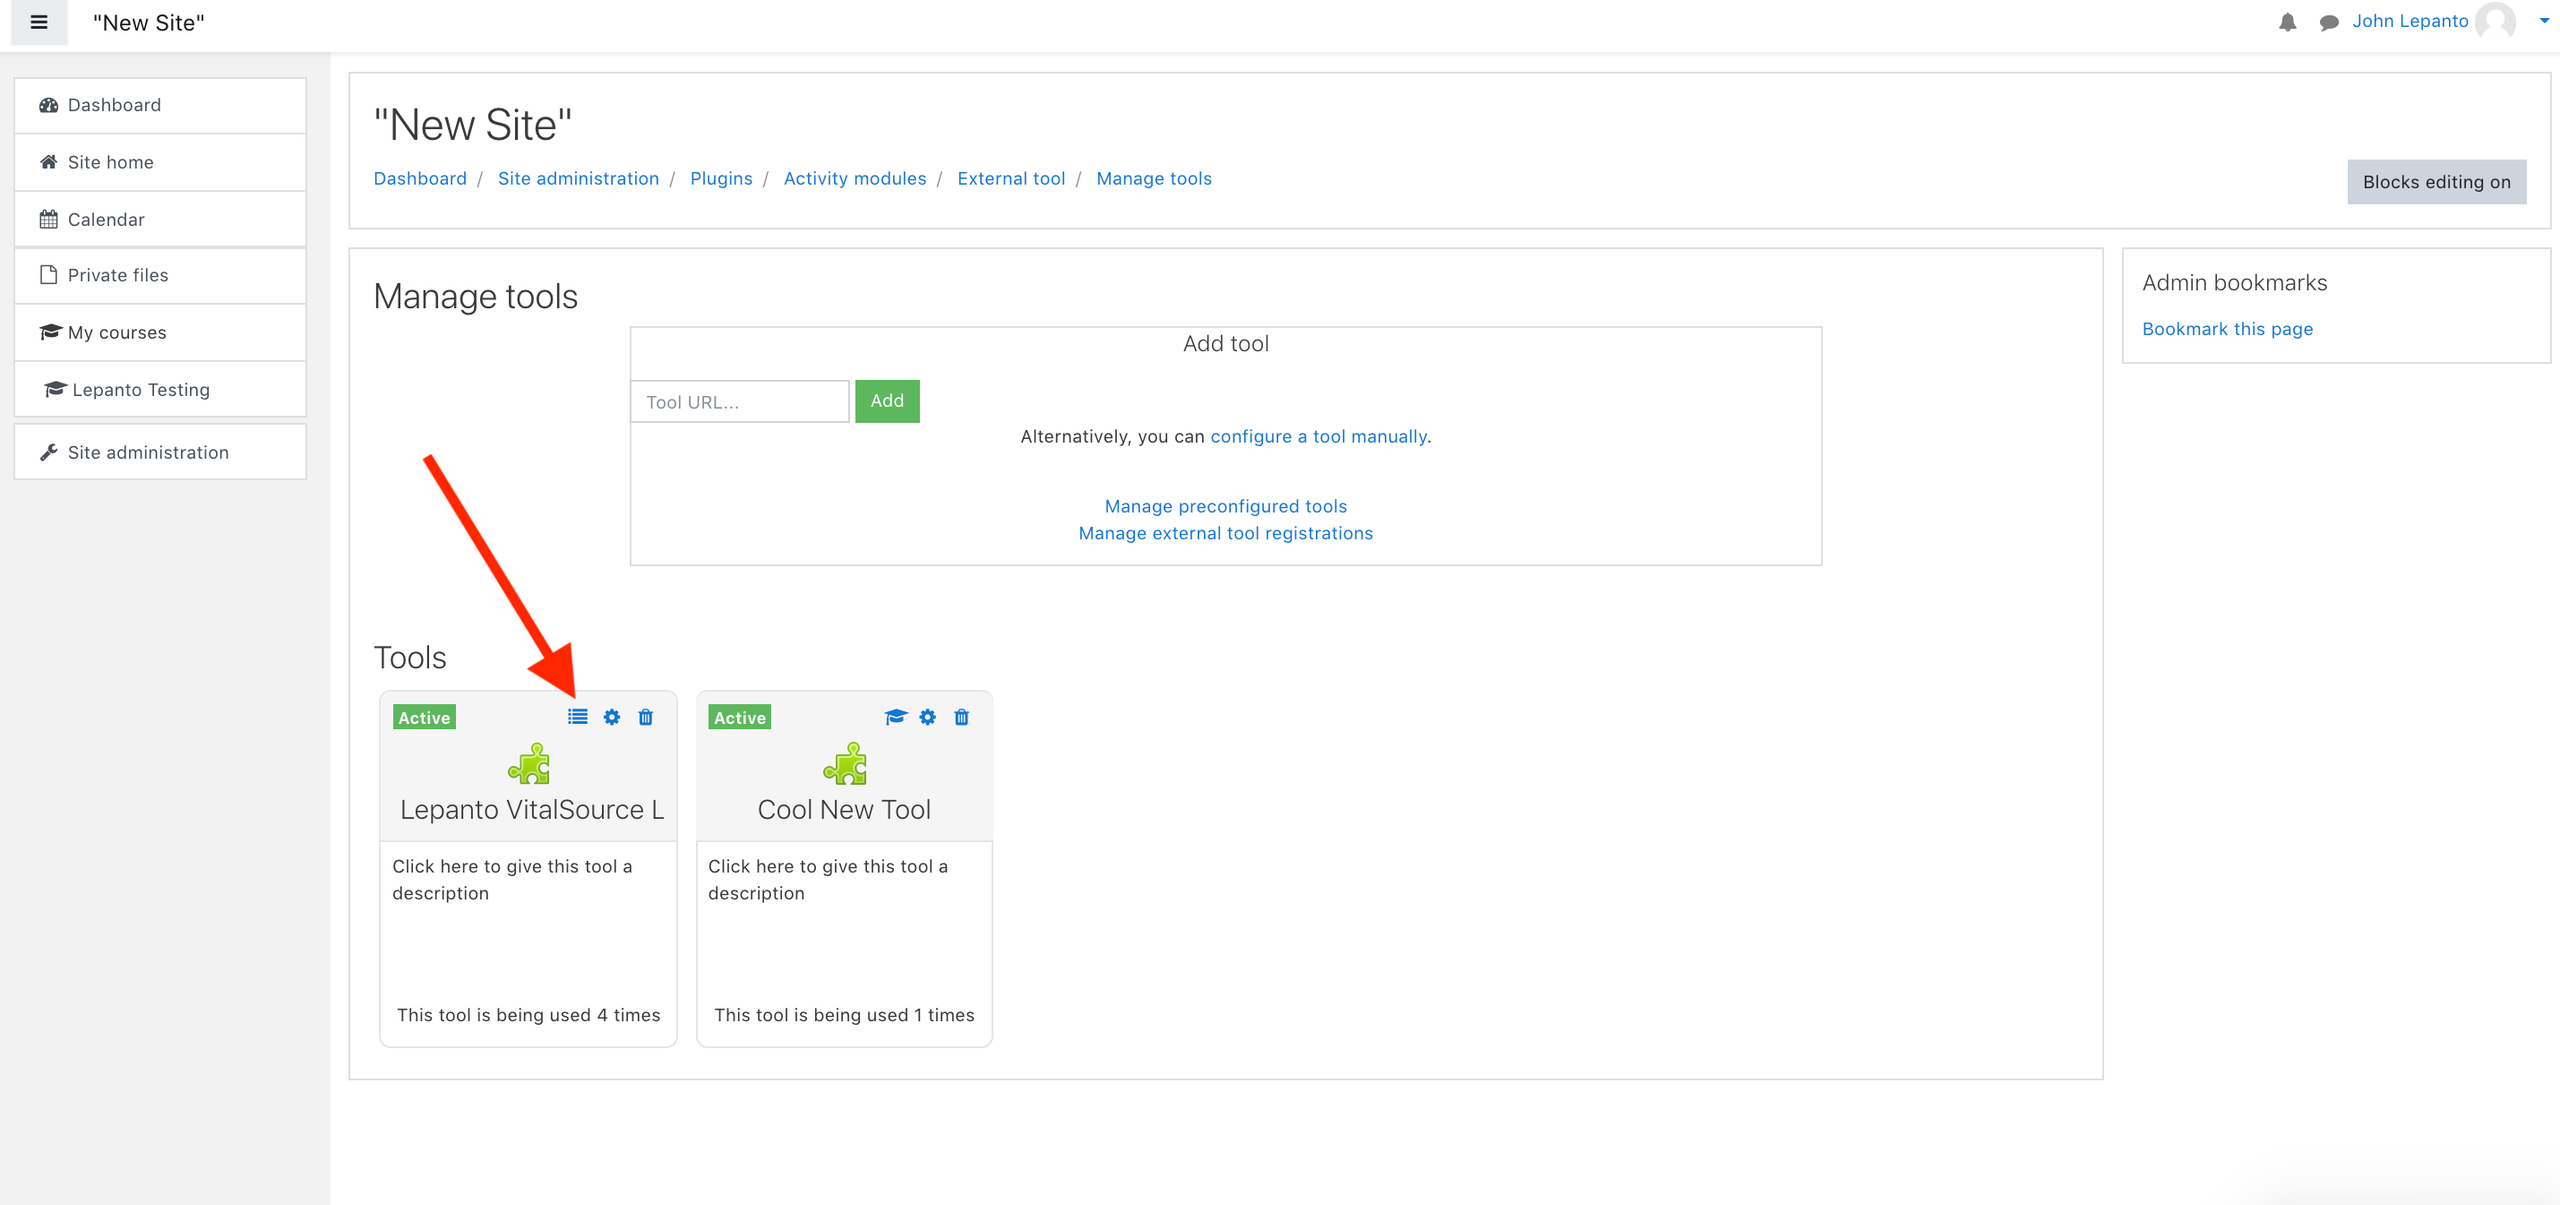Open My courses in the sidebar
Screen dimensions: 2560x1205
pos(160,332)
